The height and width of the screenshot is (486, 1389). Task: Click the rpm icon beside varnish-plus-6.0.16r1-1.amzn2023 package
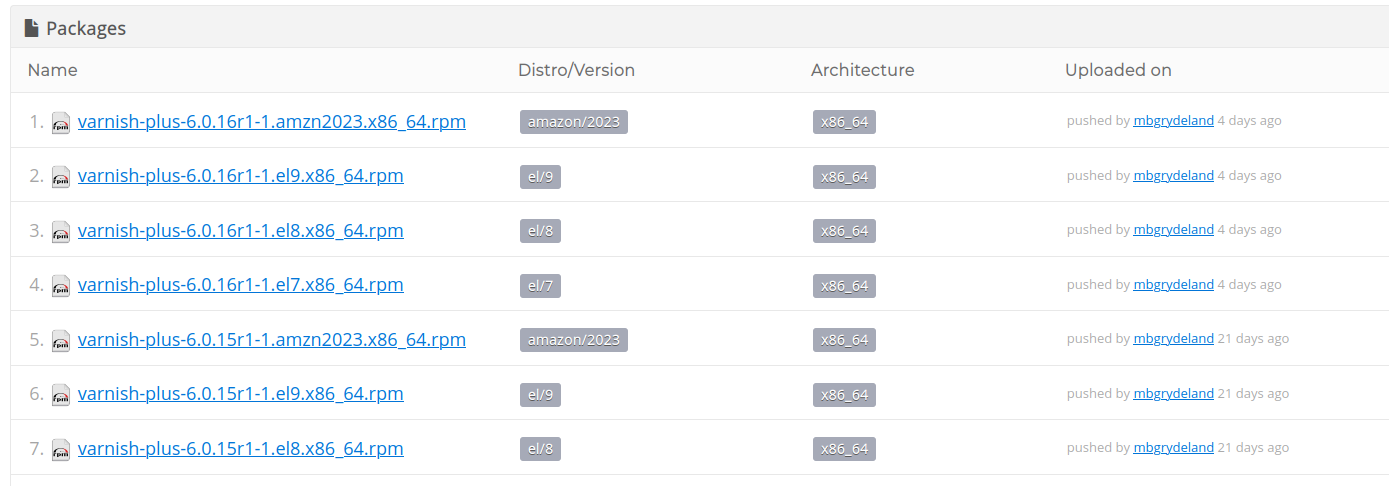[61, 122]
